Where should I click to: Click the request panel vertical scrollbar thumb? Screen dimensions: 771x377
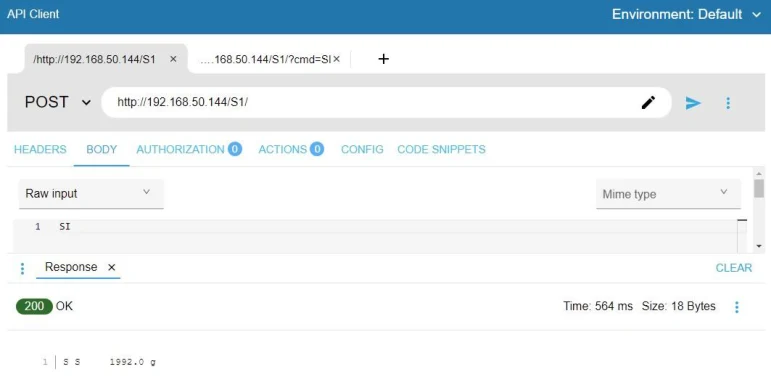tap(759, 188)
